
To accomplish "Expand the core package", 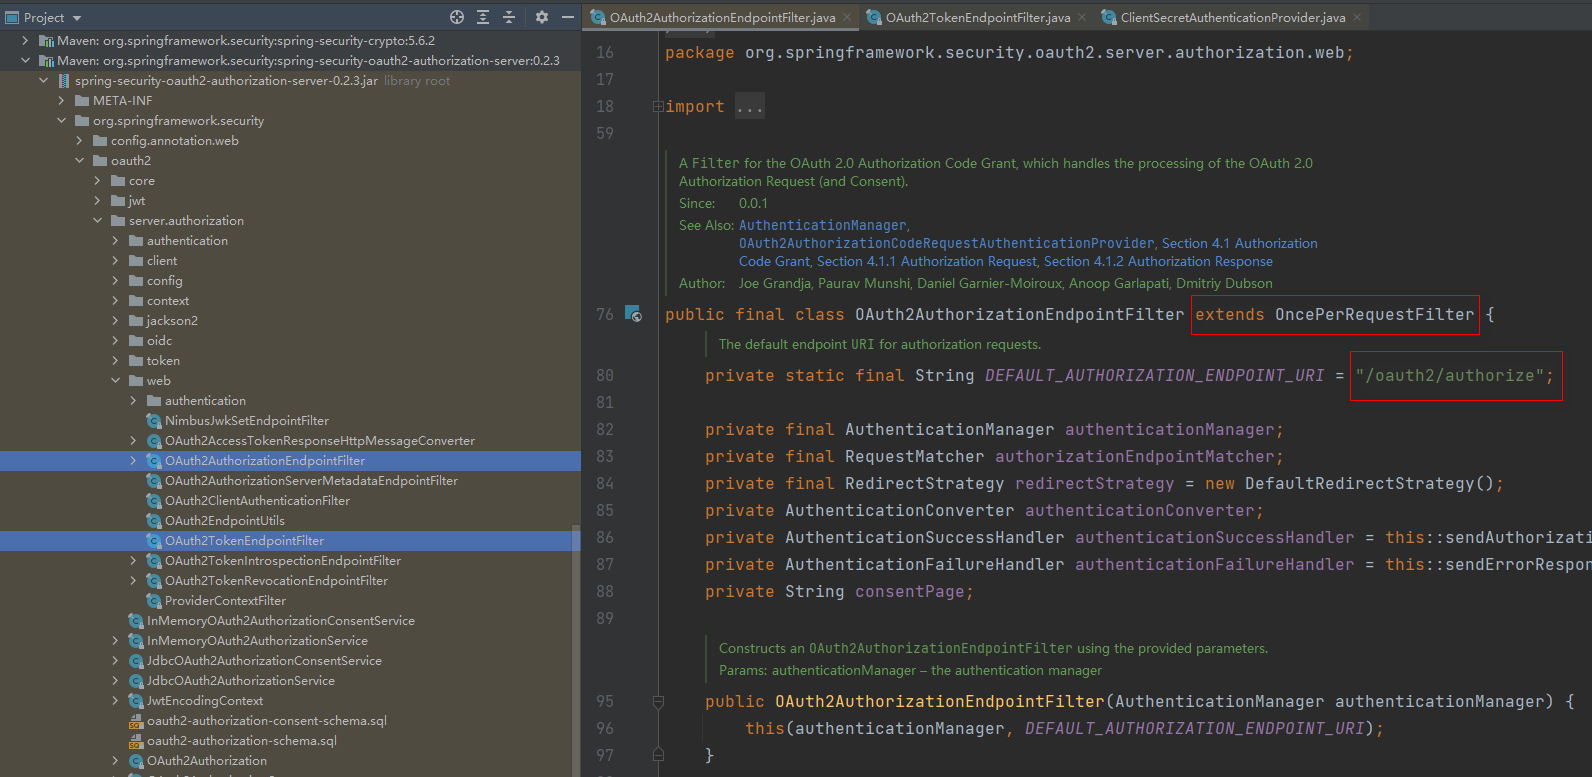I will pyautogui.click(x=97, y=181).
